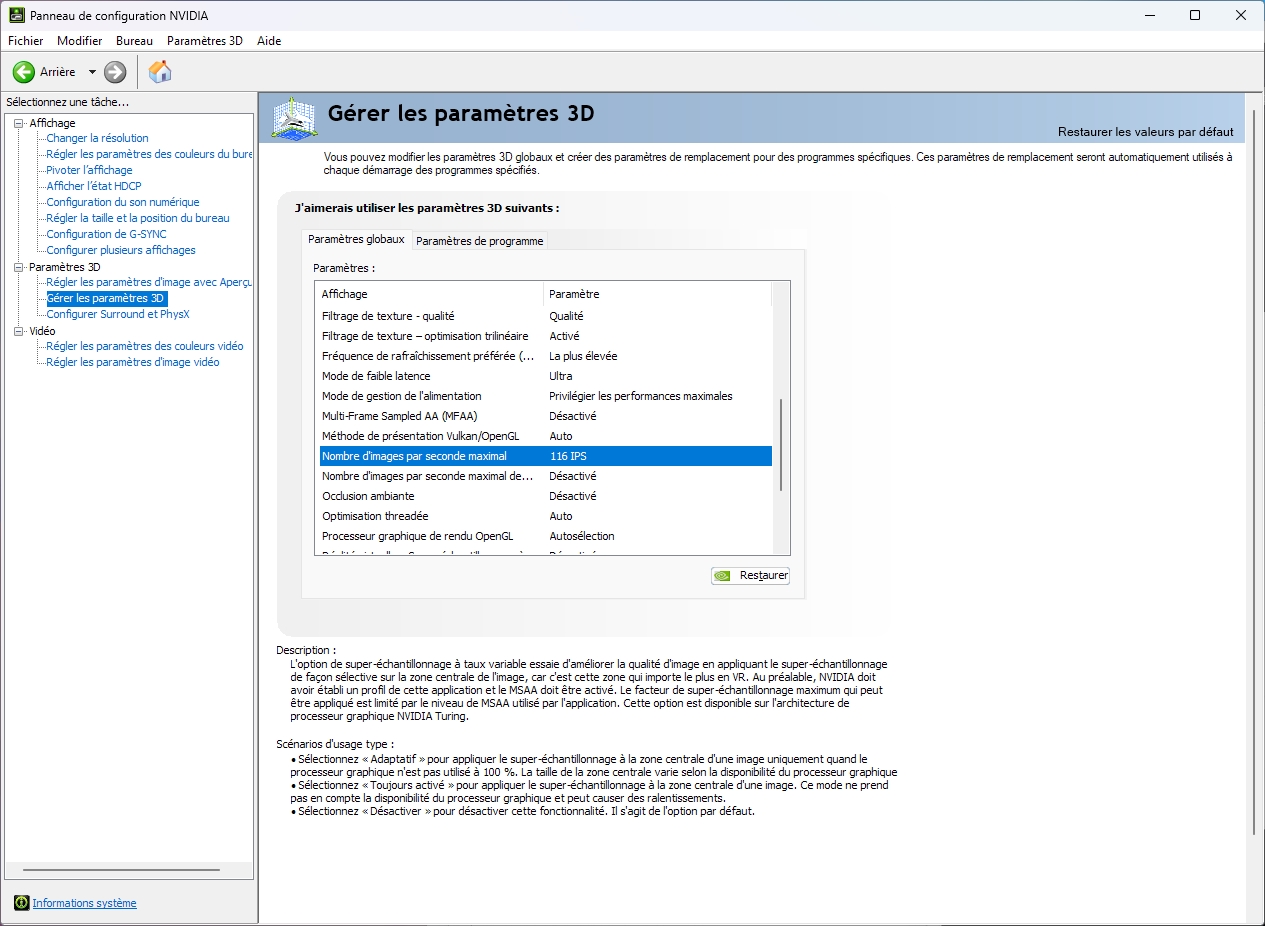Select Processeur graphique de rendu OpenGL row
Viewport: 1265px width, 926px height.
(x=545, y=536)
